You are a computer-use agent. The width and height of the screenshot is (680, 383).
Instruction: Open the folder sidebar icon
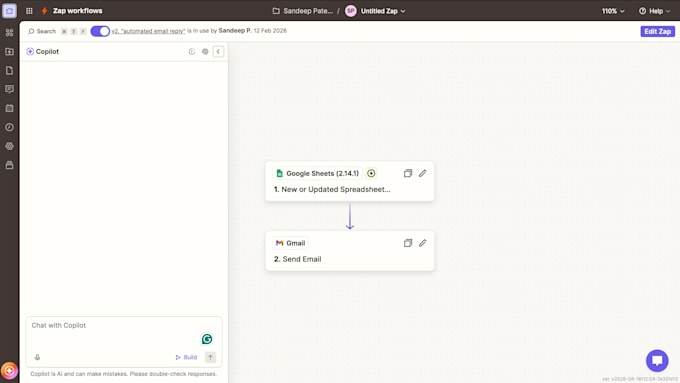(x=10, y=52)
